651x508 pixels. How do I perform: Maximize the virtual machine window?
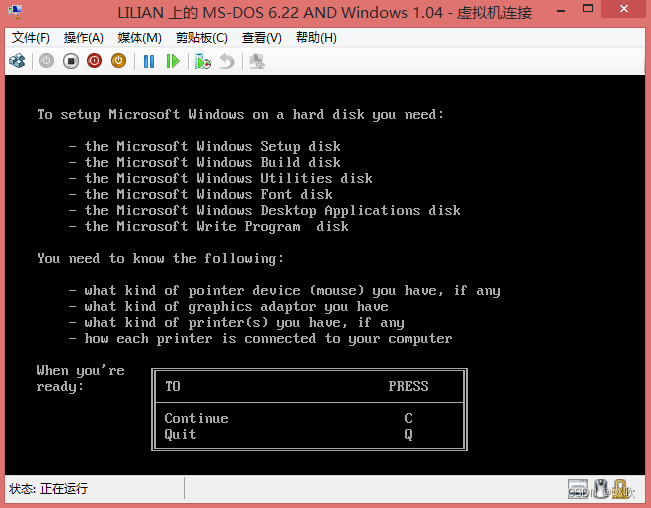point(588,9)
